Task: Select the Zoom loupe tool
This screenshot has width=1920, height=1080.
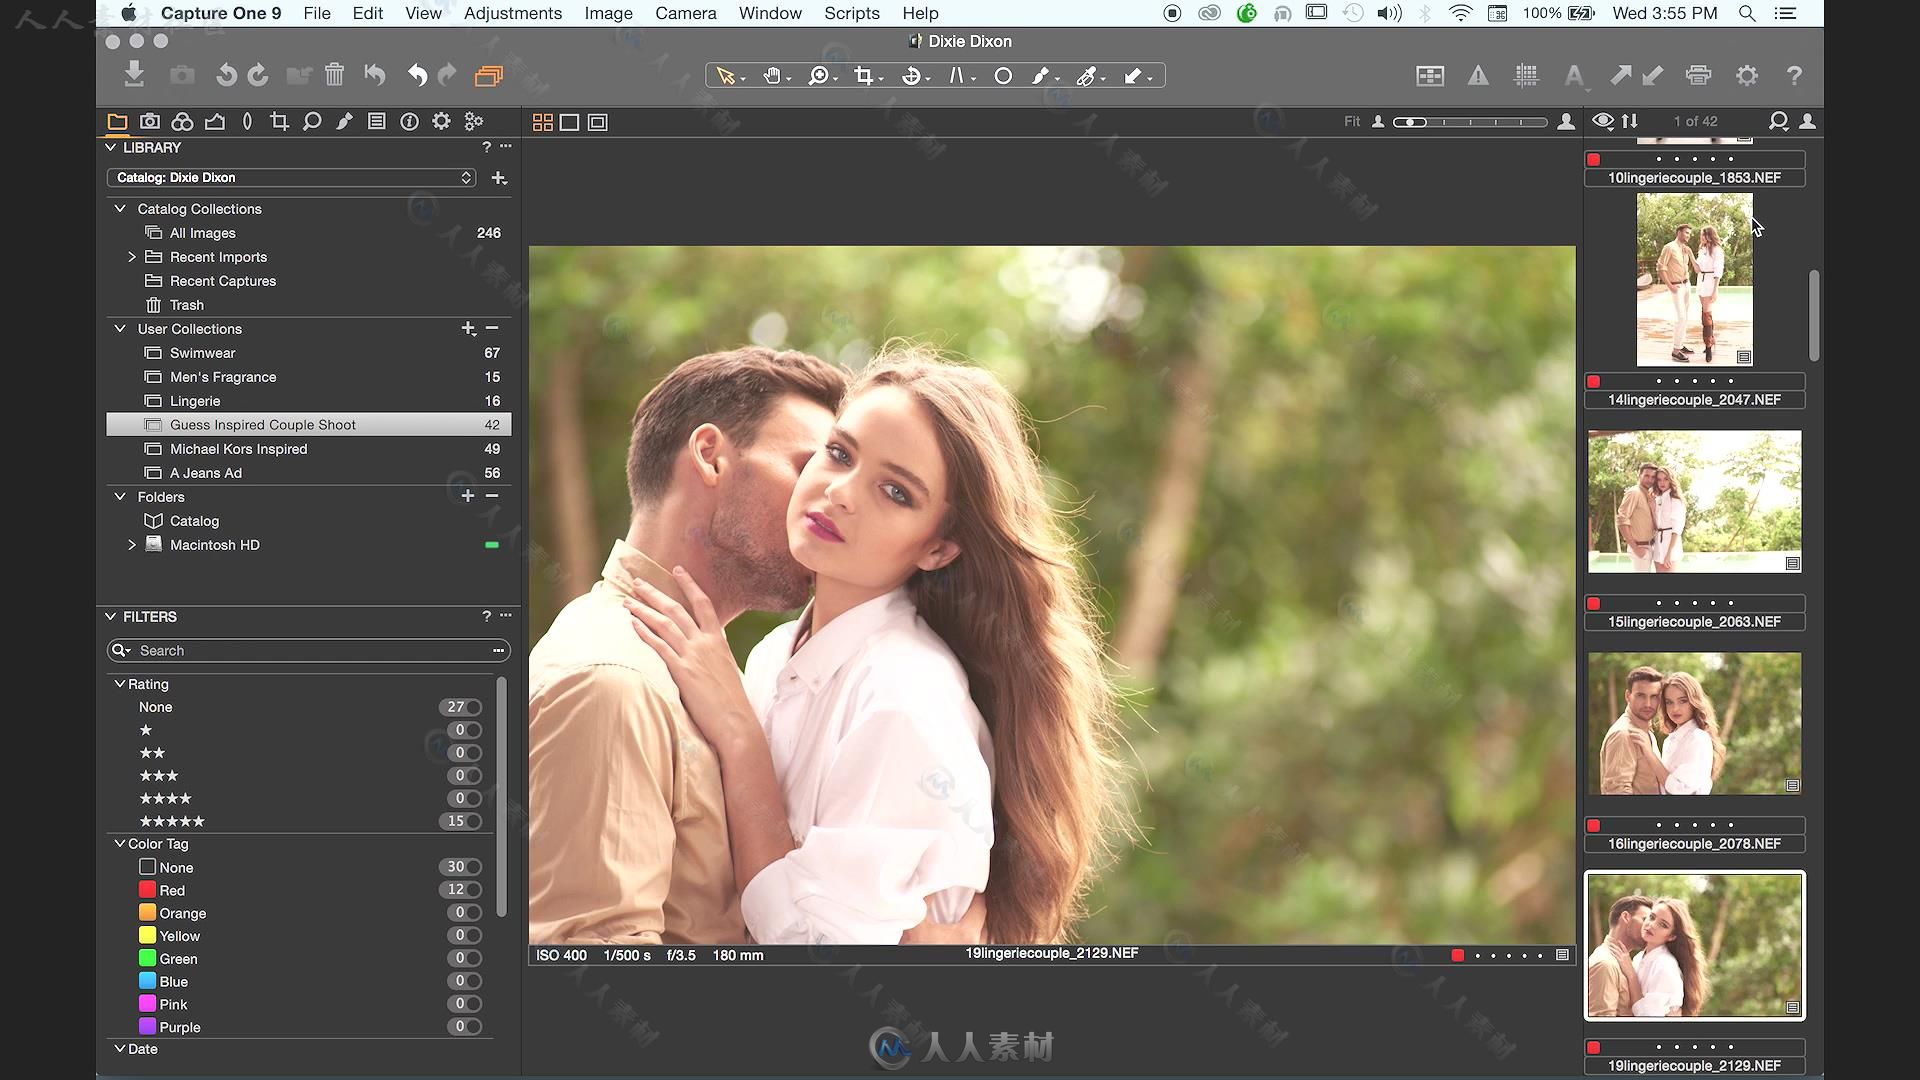Action: point(819,76)
